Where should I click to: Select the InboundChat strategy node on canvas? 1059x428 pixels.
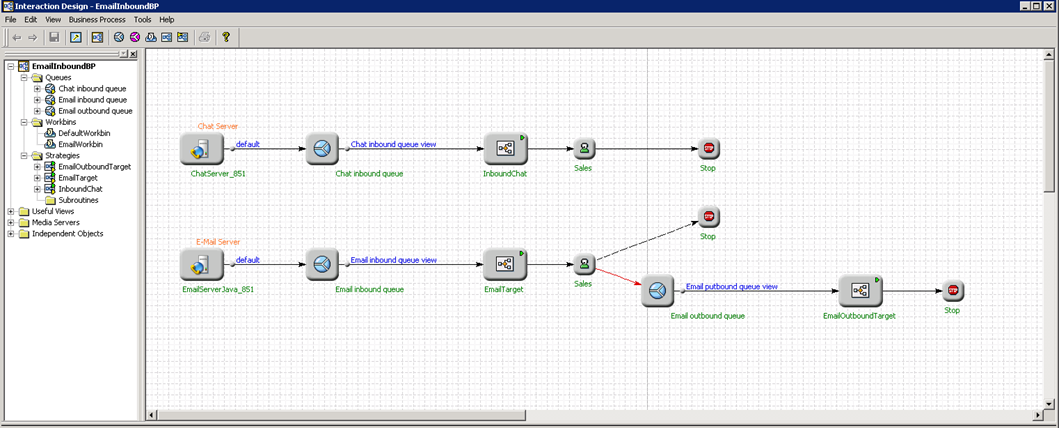tap(504, 150)
